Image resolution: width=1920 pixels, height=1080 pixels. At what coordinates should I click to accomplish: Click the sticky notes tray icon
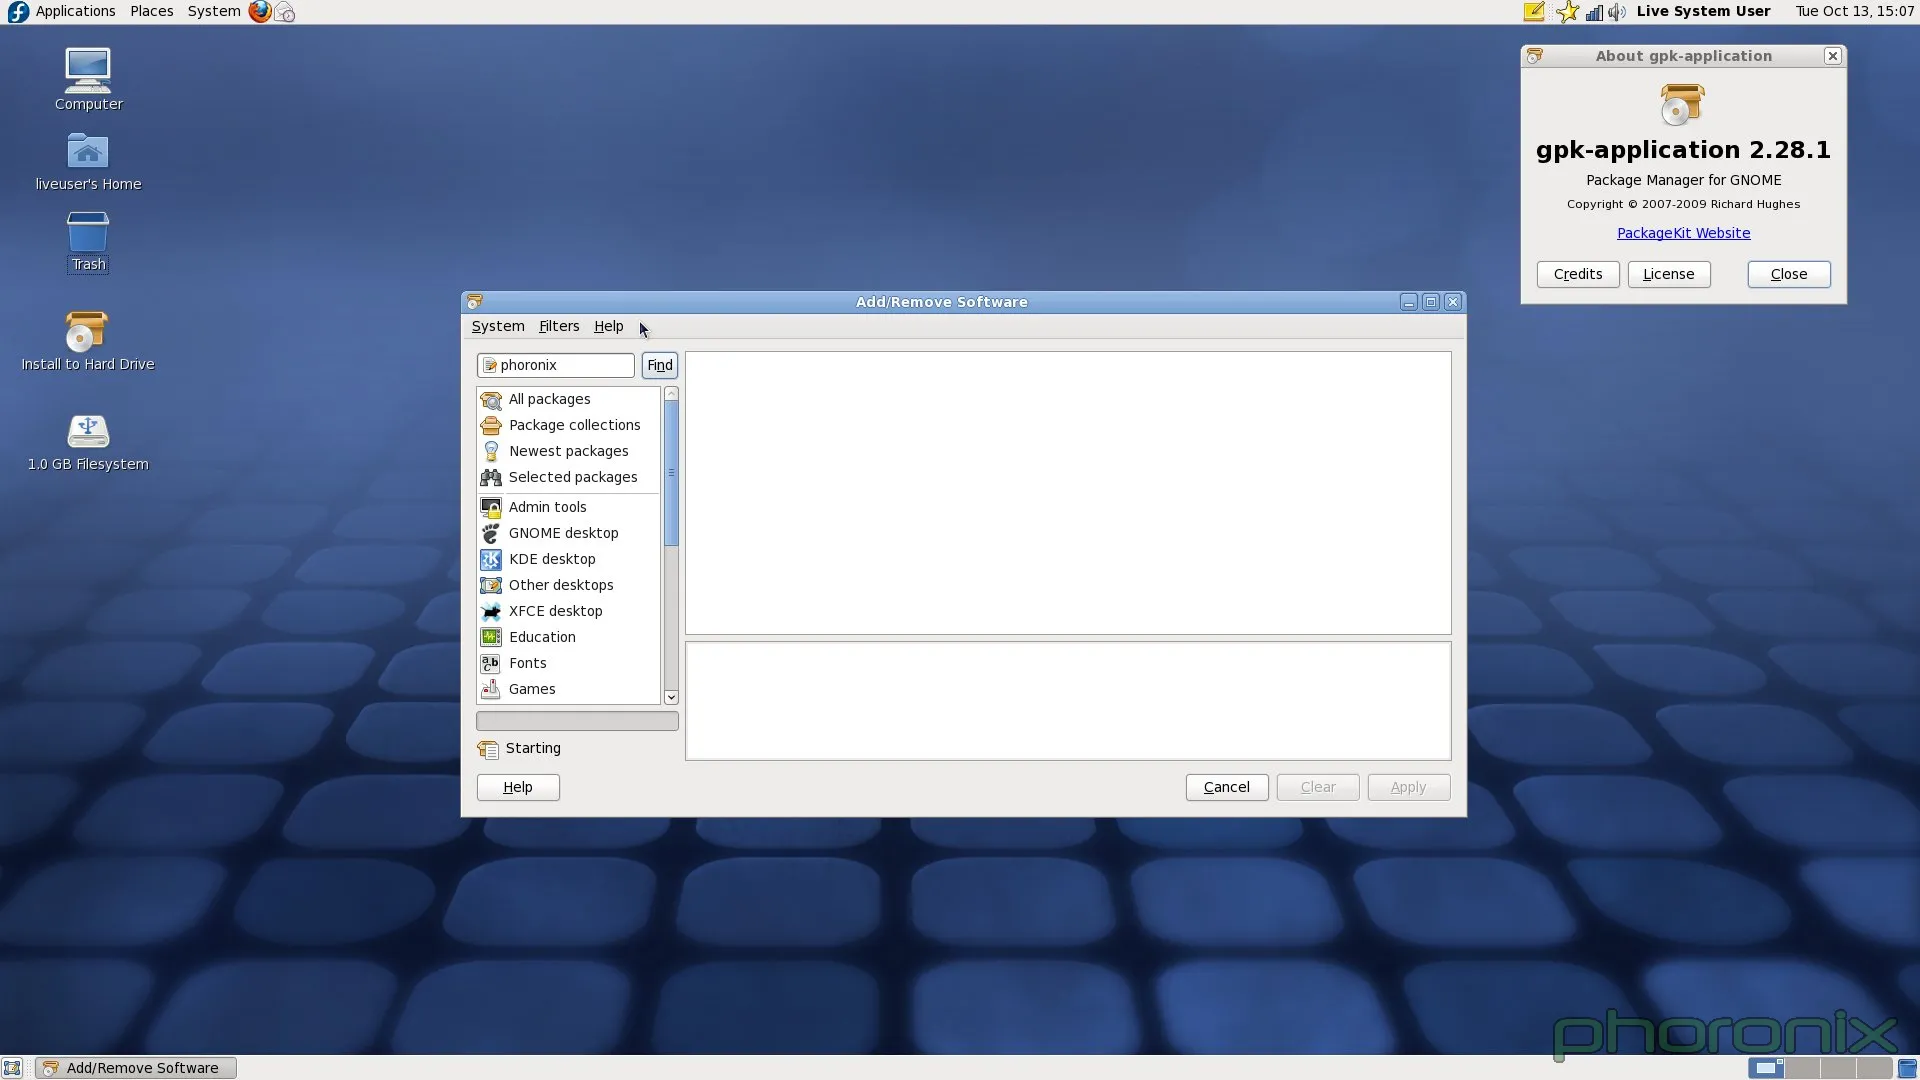[x=1534, y=12]
